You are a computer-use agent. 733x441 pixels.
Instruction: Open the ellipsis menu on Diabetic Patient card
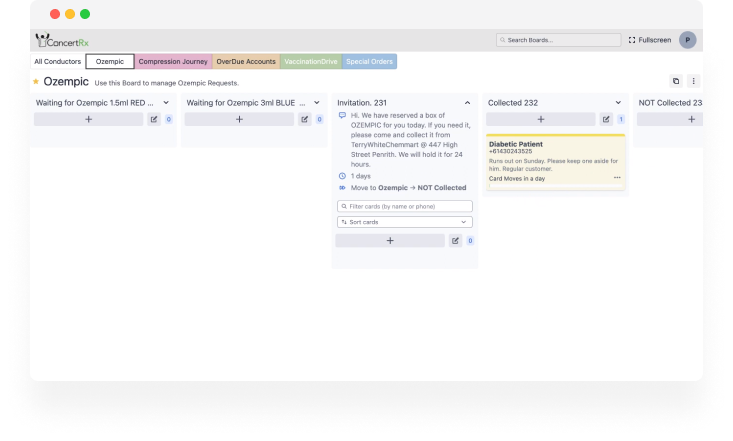click(617, 178)
